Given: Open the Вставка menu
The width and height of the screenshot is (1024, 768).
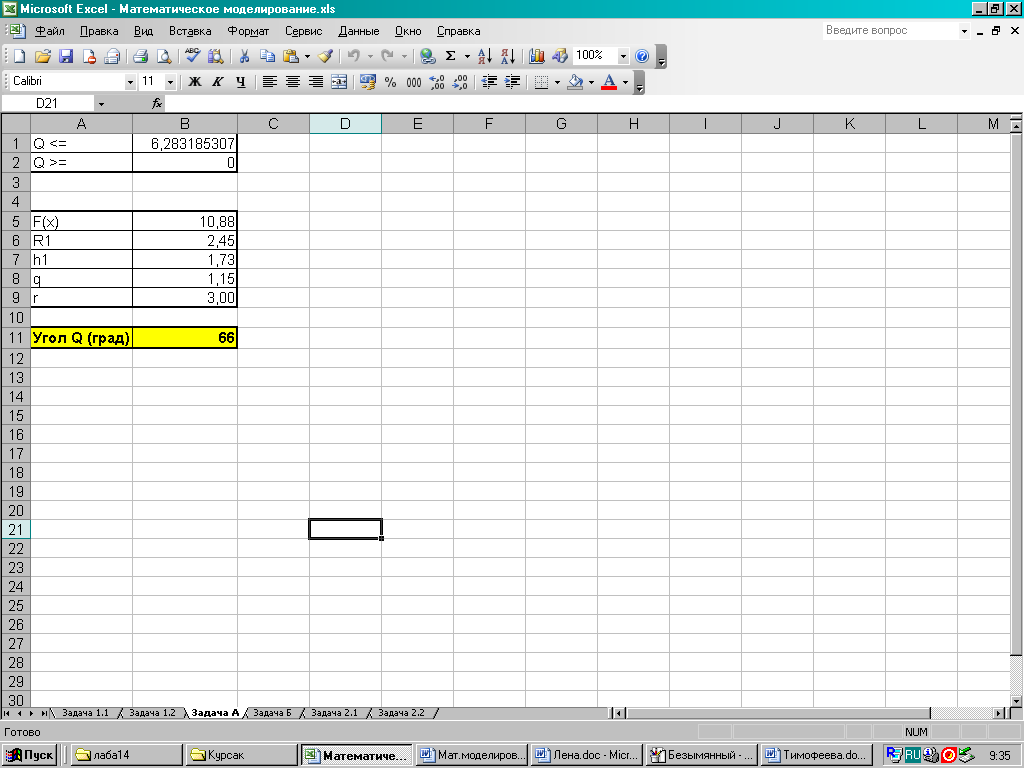Looking at the screenshot, I should 190,31.
